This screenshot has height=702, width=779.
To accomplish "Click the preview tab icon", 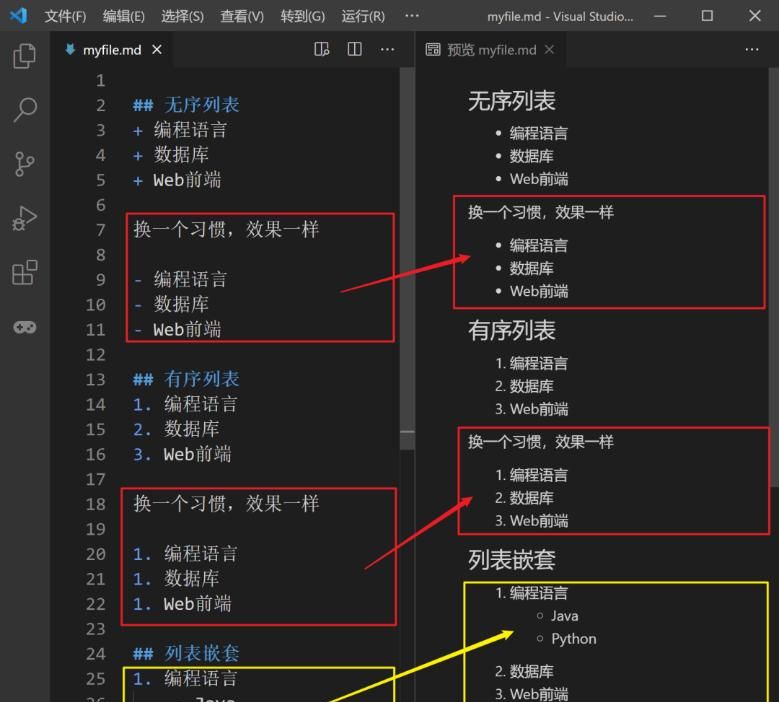I will 433,49.
